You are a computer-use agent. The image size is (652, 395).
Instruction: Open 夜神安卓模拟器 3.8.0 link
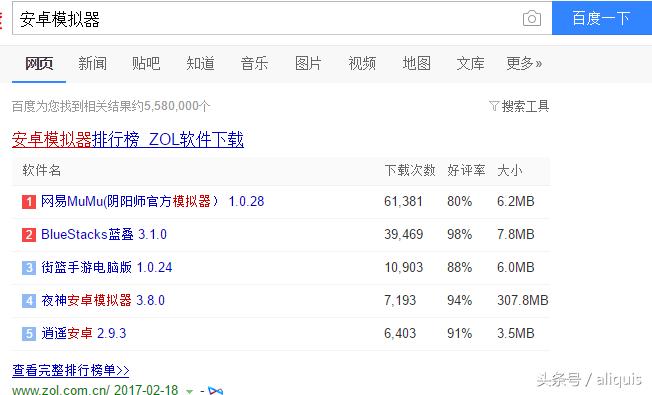coord(103,300)
